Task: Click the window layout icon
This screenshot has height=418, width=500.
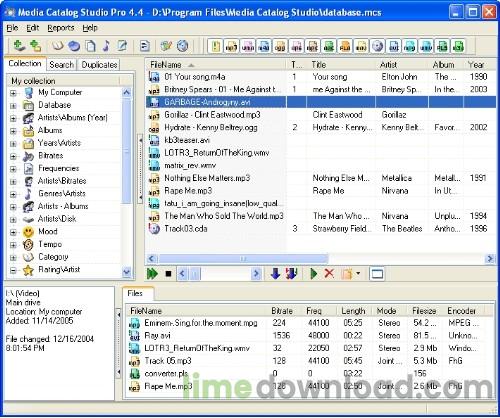Action: click(377, 274)
